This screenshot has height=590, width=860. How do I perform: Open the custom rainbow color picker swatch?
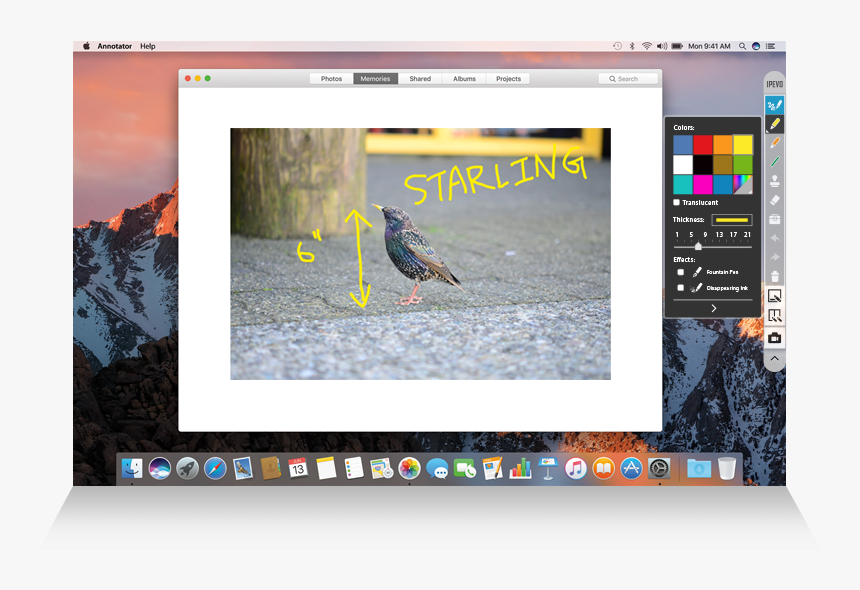click(743, 184)
